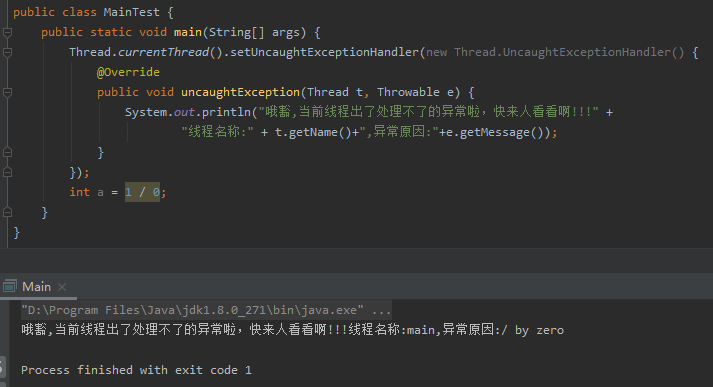Click the run window icon beside Main

click(10, 286)
